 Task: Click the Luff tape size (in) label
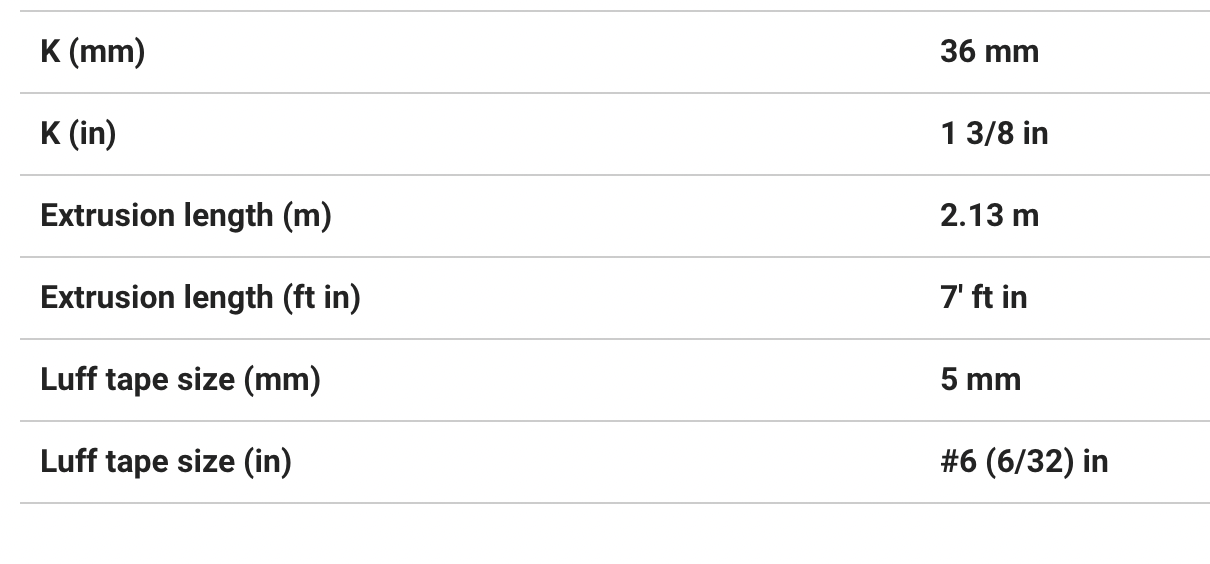[166, 462]
